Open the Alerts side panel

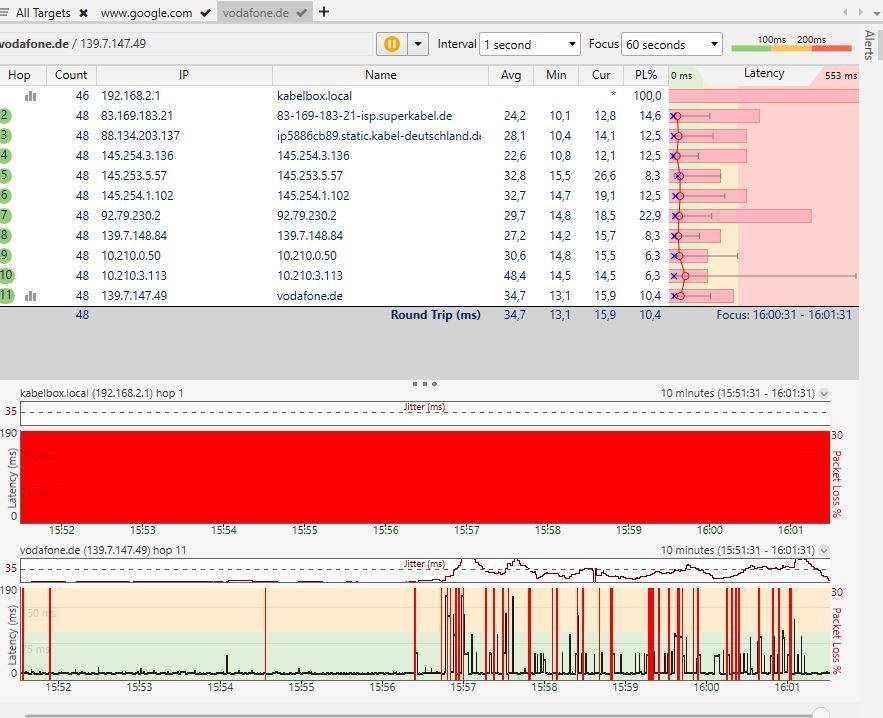[x=869, y=45]
